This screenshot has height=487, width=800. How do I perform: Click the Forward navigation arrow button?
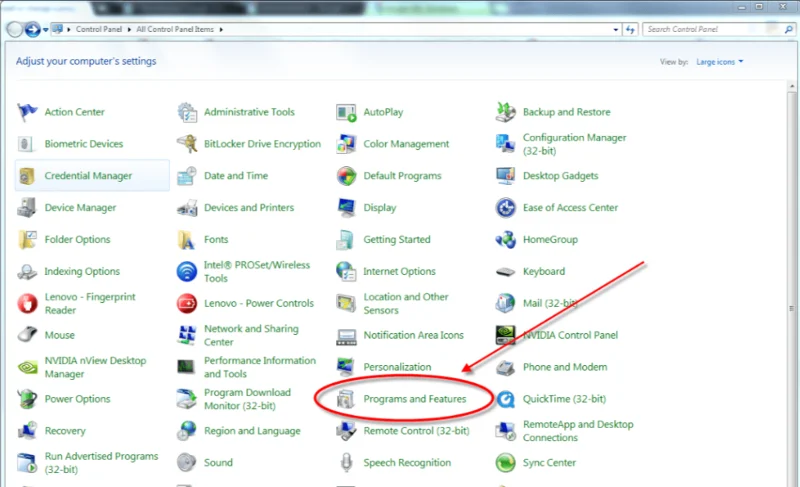(33, 30)
